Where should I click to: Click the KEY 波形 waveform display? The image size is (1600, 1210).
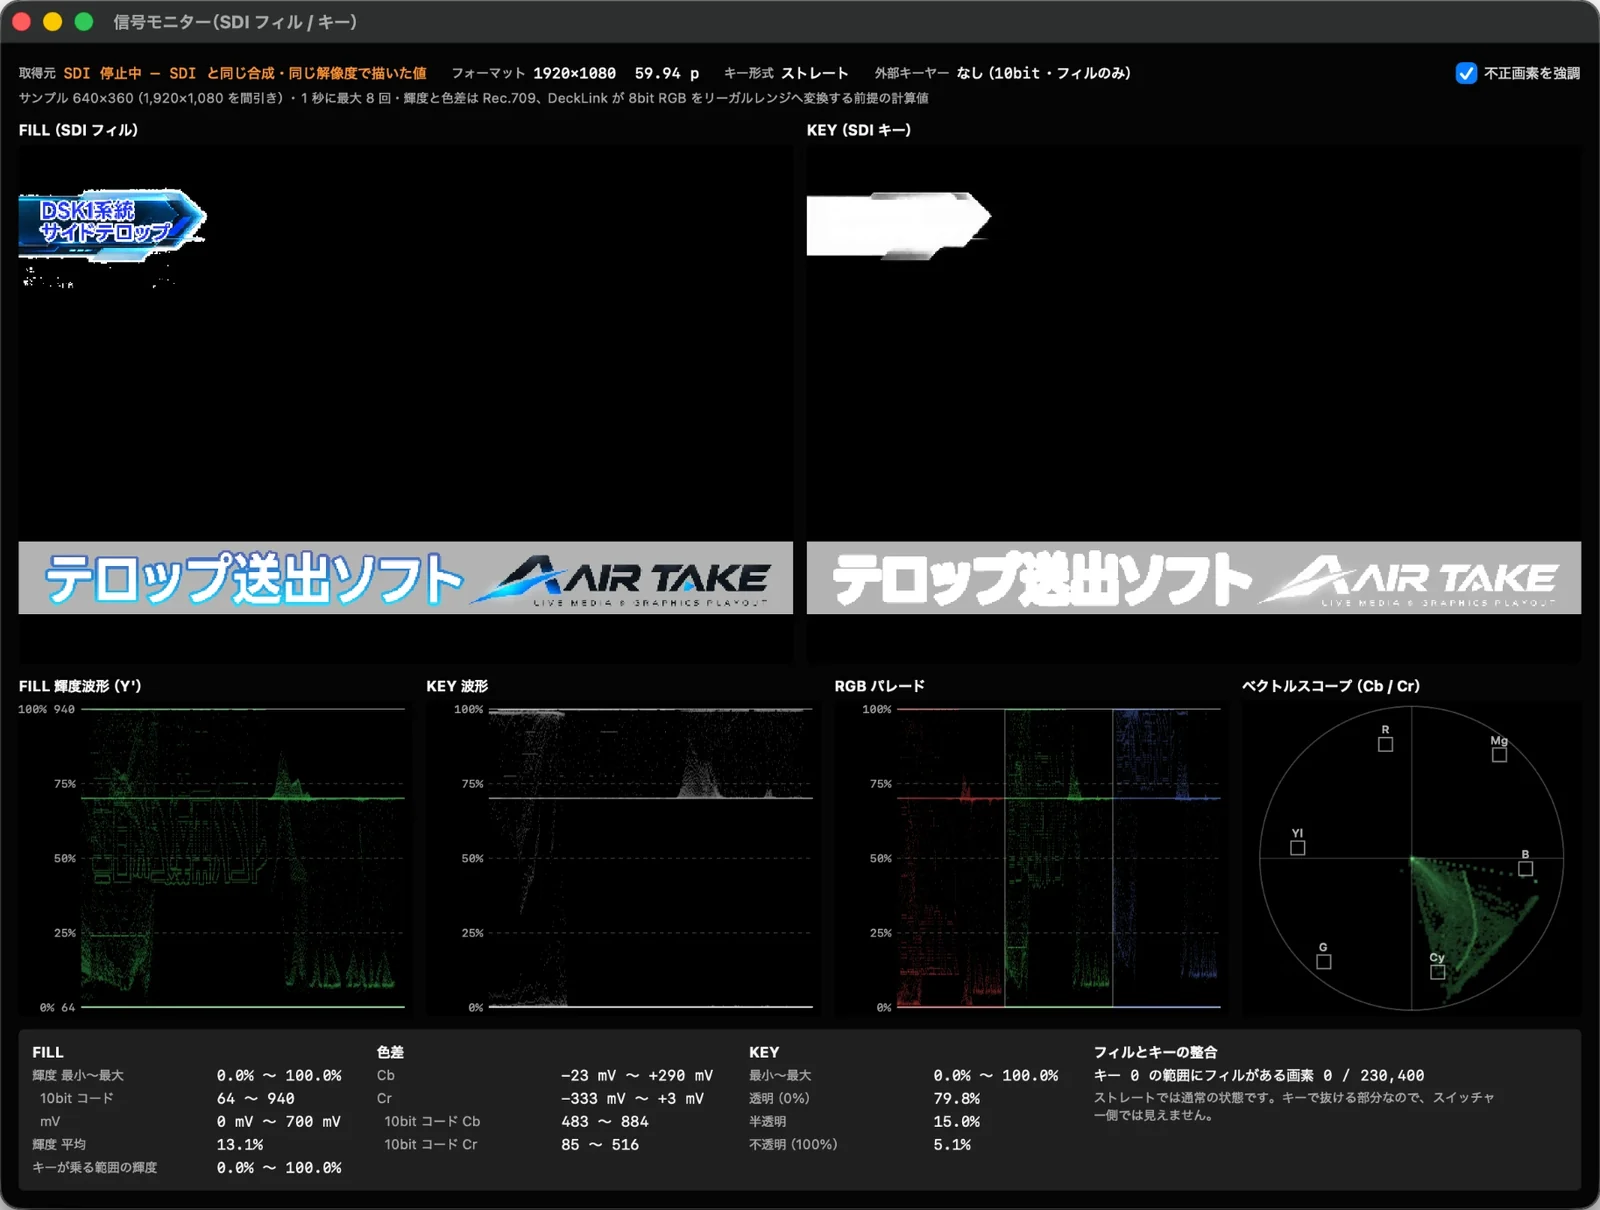650,858
